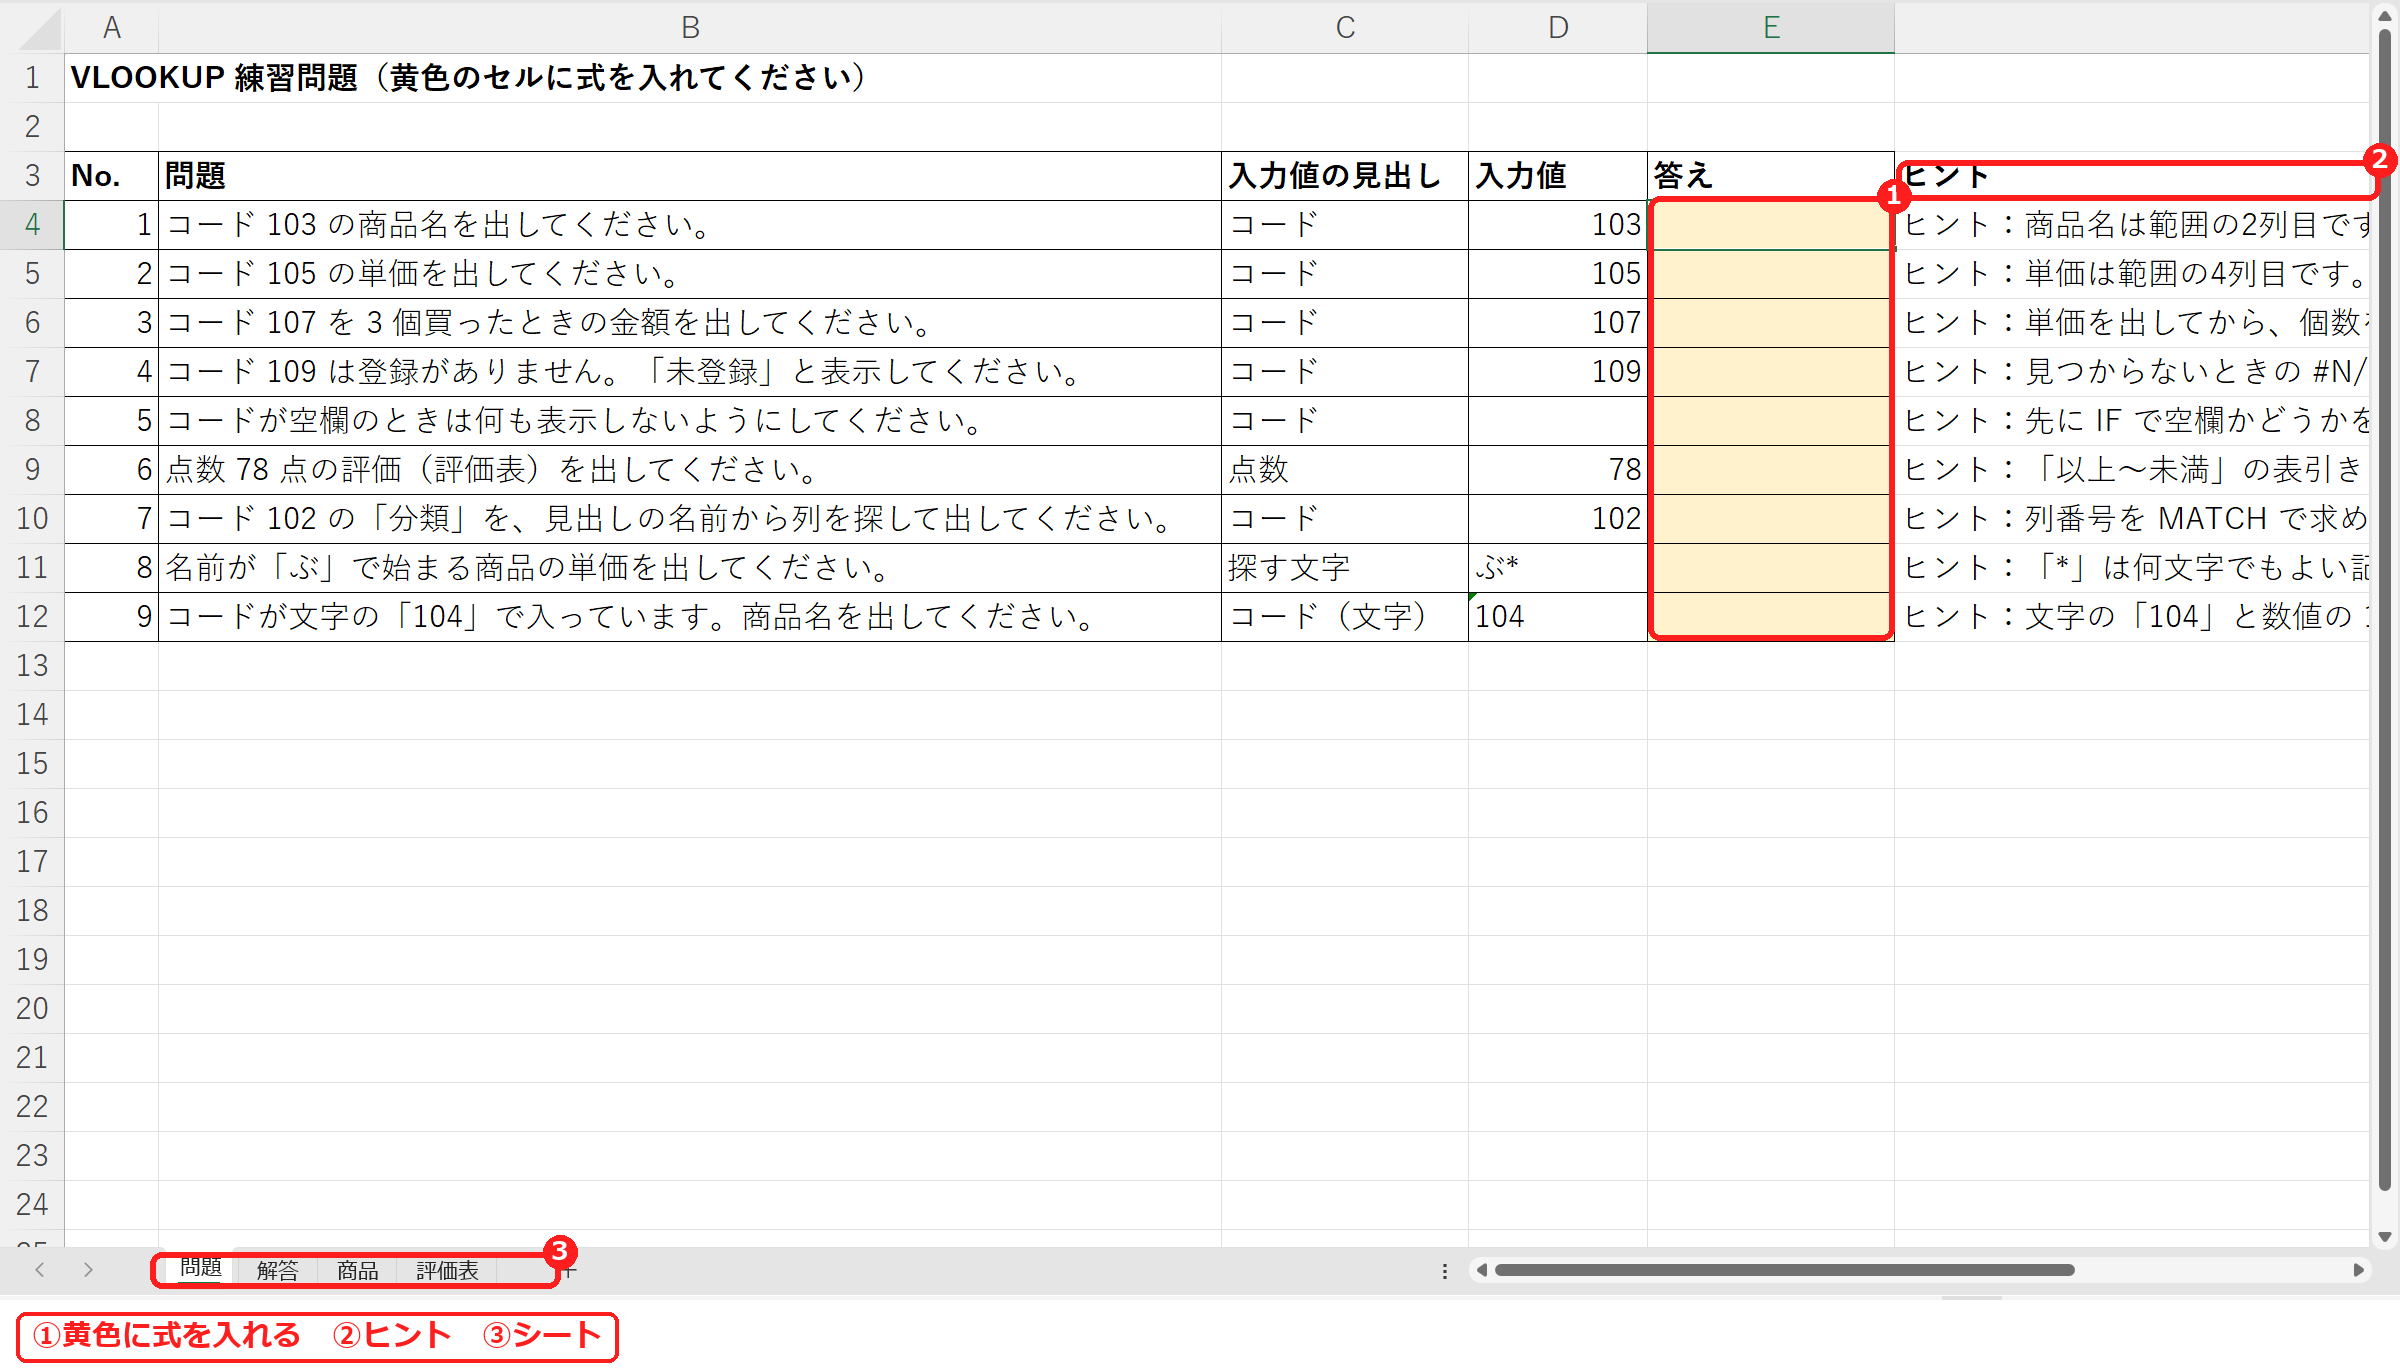Click the input value cell '107'
The height and width of the screenshot is (1370, 2400).
pos(1558,323)
